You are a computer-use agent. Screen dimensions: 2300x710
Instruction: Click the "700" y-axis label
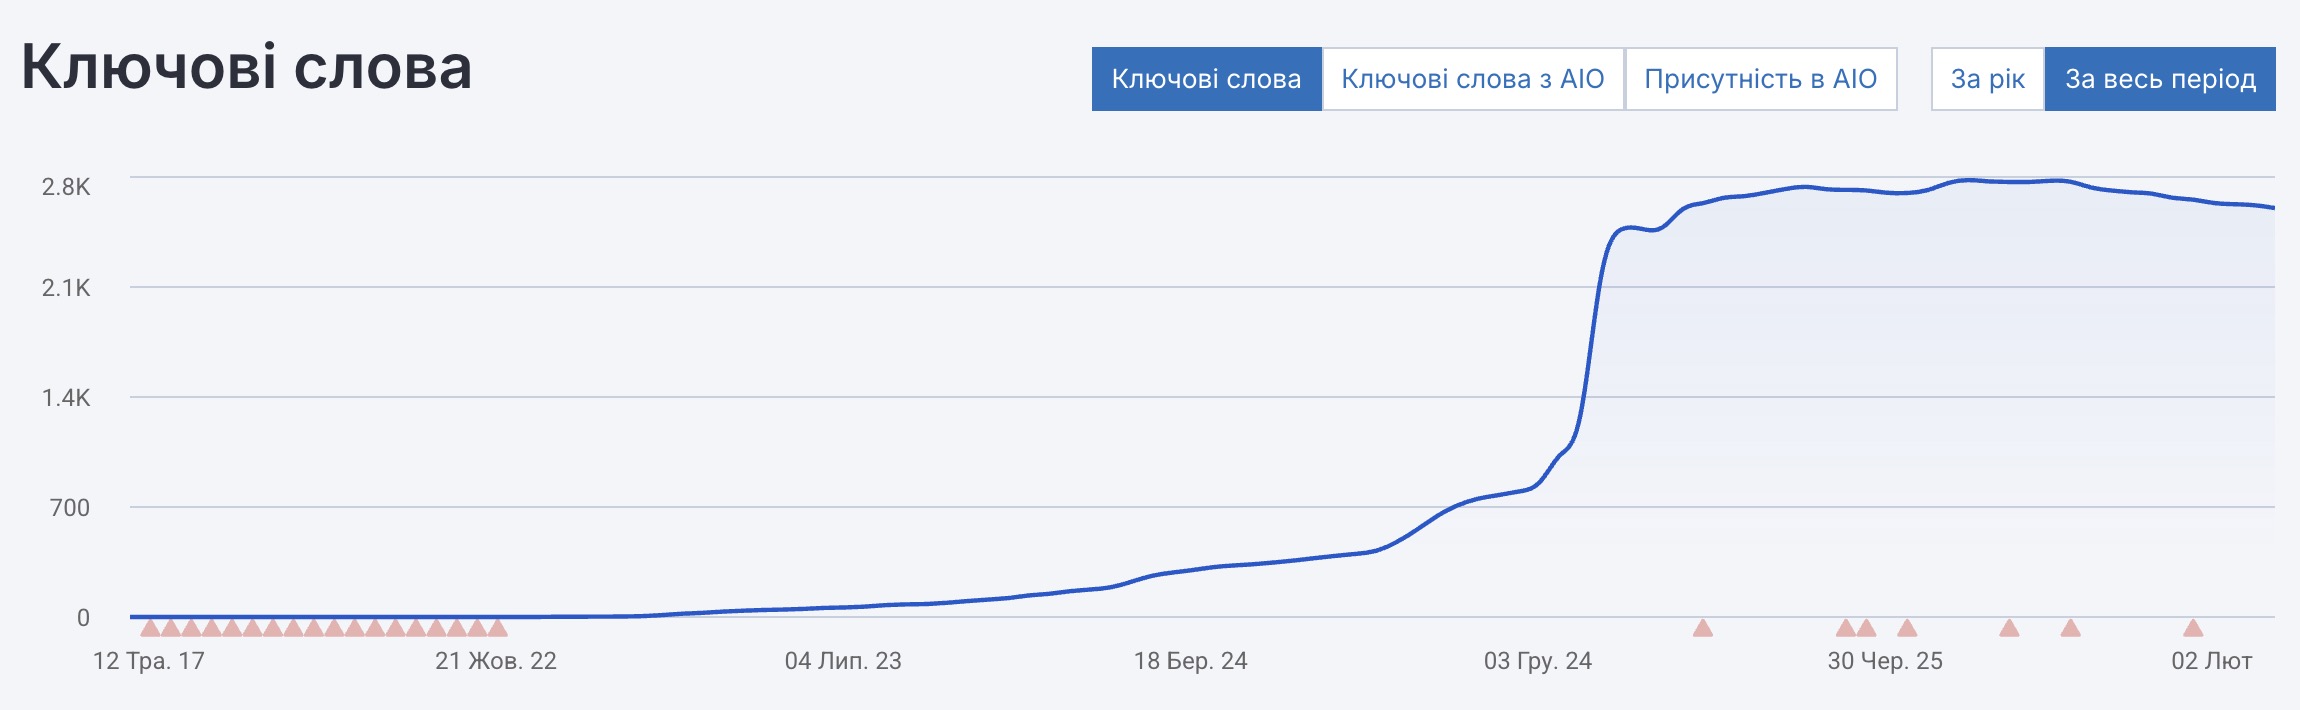coord(70,508)
